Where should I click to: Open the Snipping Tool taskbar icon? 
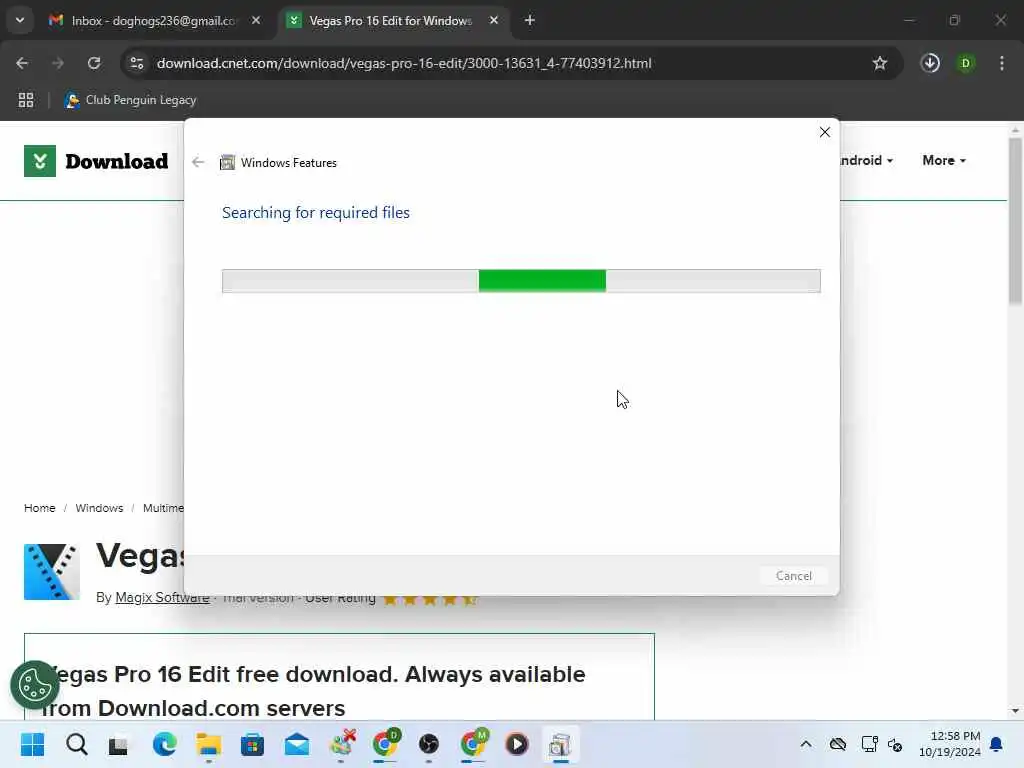341,744
